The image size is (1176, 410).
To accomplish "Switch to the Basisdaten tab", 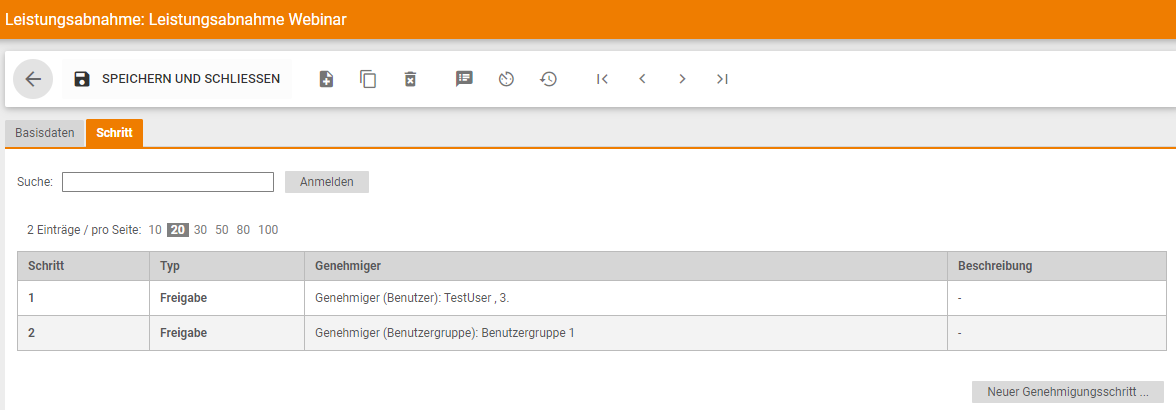I will 45,133.
